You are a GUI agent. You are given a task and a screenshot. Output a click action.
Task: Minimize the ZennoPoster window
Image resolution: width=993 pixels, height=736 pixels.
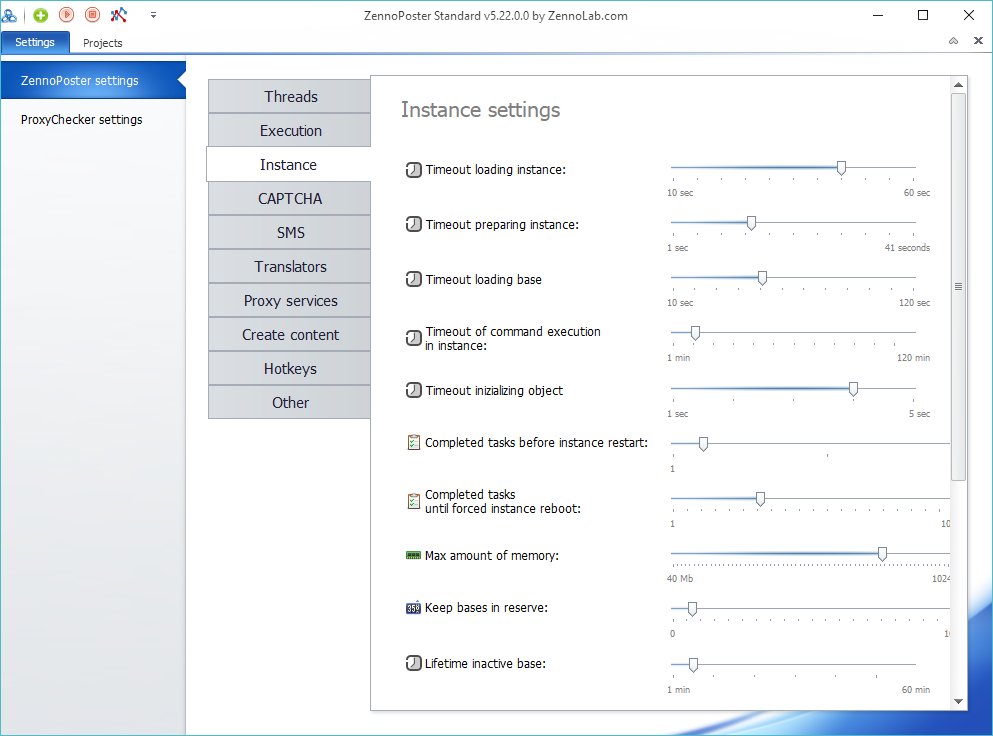878,15
